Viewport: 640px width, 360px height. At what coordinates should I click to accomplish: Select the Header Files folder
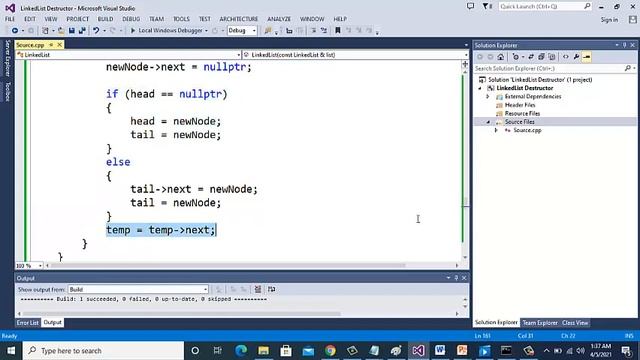pyautogui.click(x=520, y=105)
